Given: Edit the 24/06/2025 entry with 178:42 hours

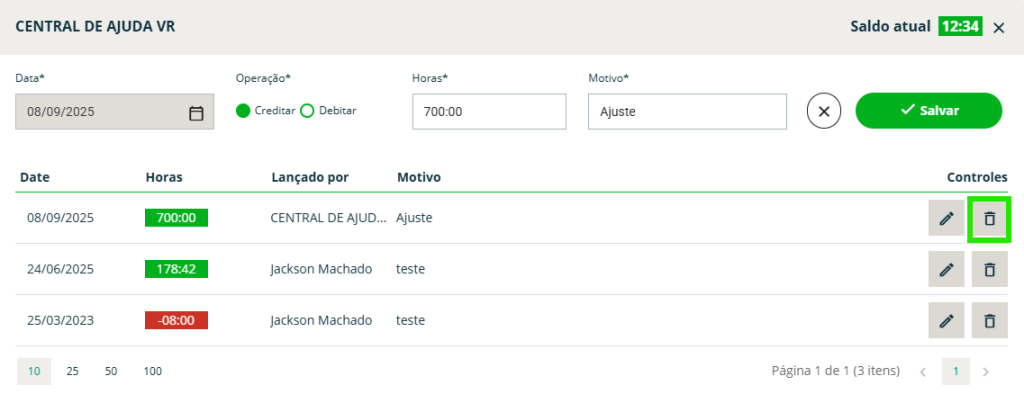Looking at the screenshot, I should tap(946, 269).
